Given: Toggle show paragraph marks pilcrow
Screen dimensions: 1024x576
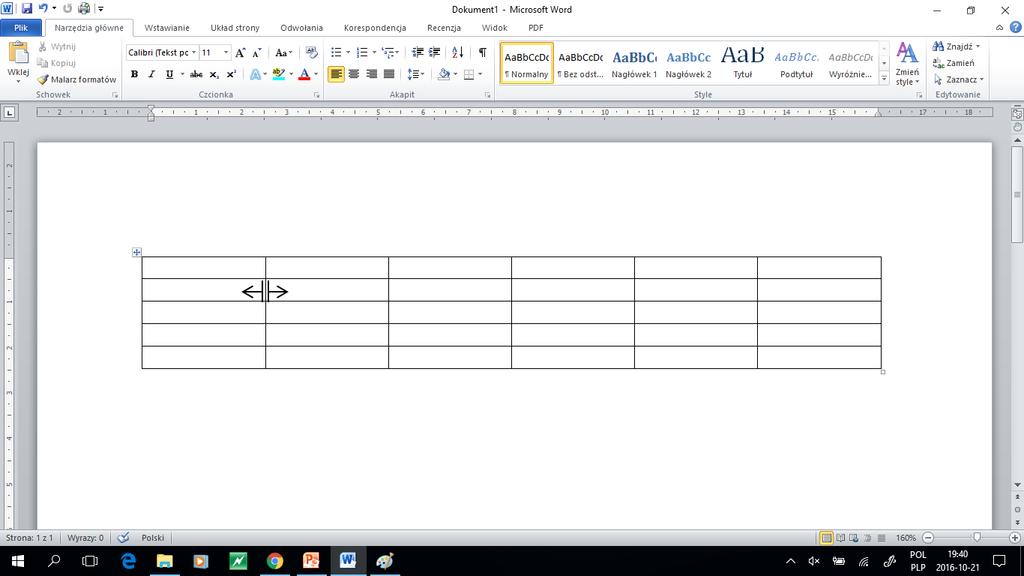Looking at the screenshot, I should point(483,52).
